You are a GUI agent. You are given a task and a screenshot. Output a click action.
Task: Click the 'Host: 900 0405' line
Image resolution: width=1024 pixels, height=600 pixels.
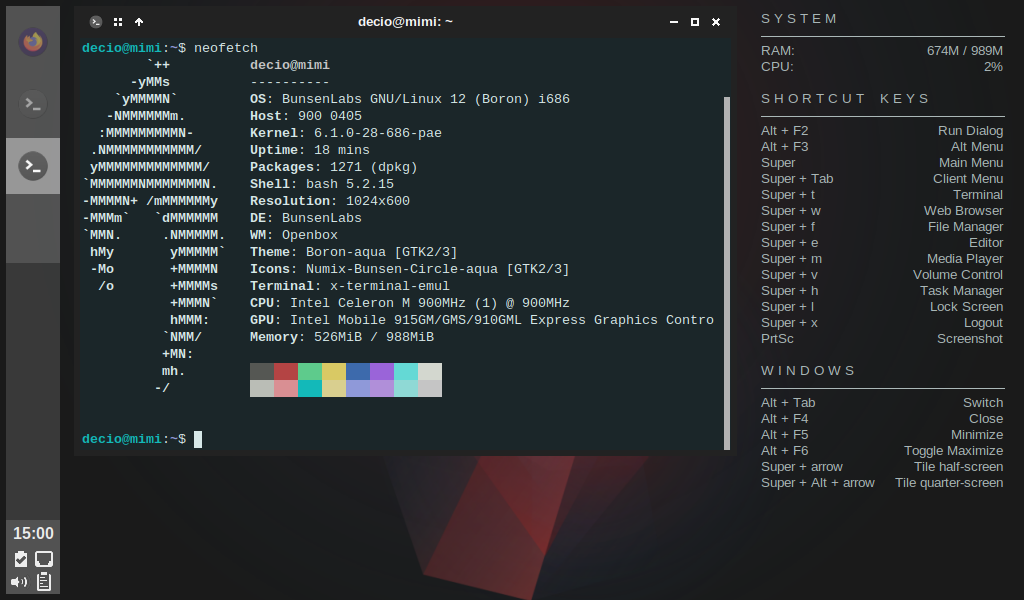point(306,116)
